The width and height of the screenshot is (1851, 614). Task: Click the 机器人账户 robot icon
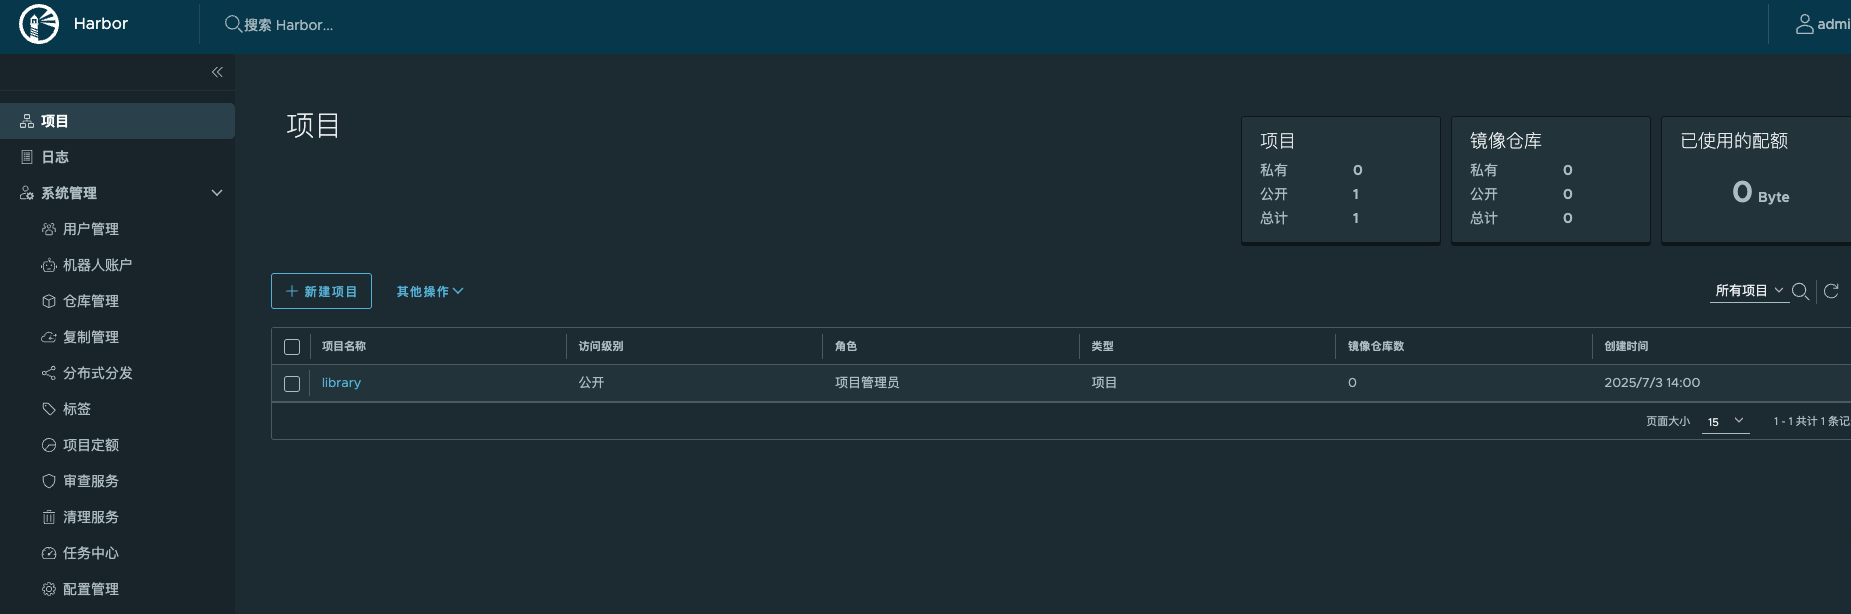48,265
